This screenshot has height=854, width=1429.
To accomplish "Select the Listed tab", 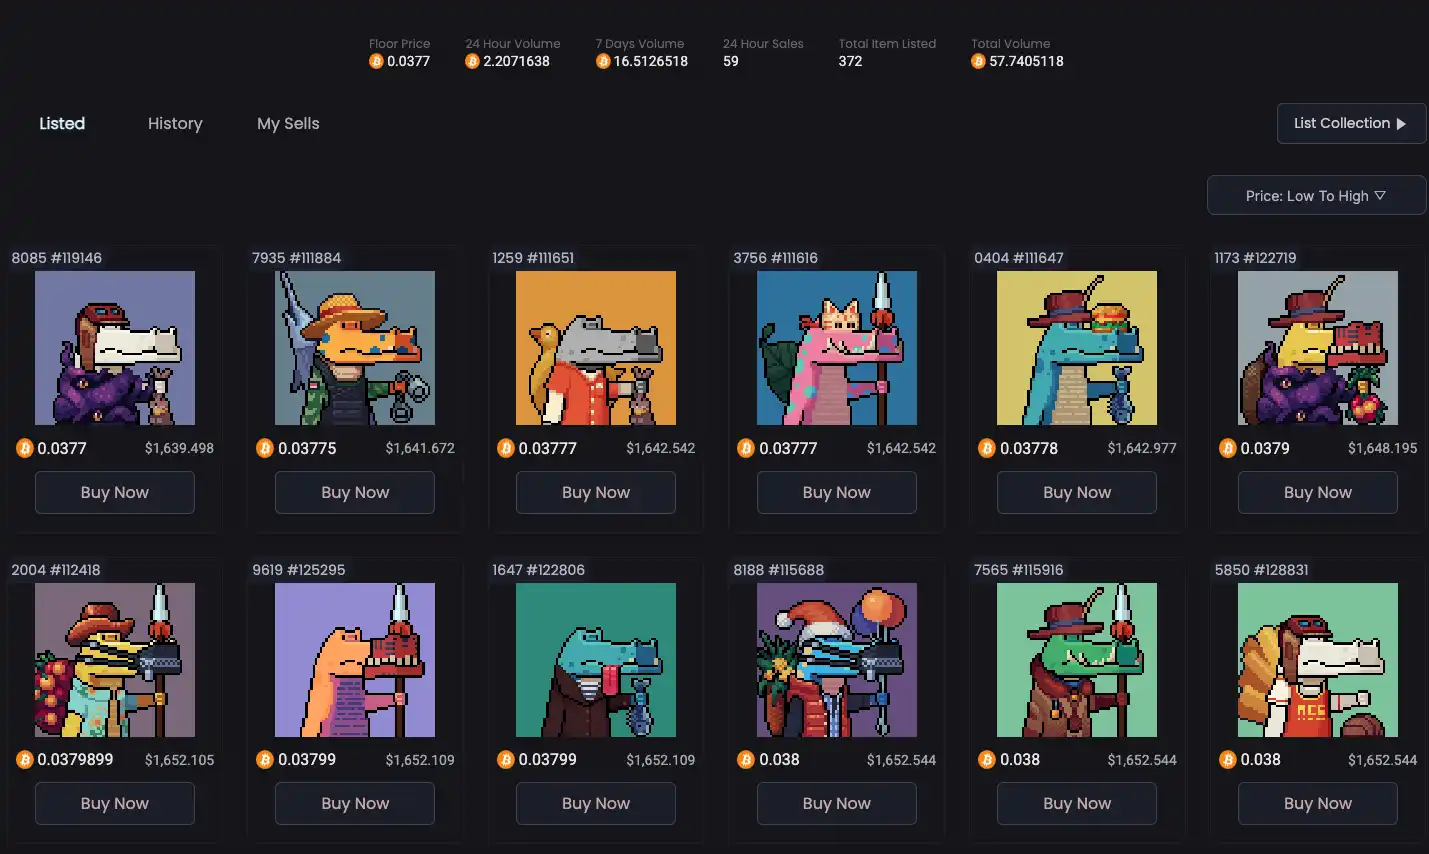I will (62, 124).
